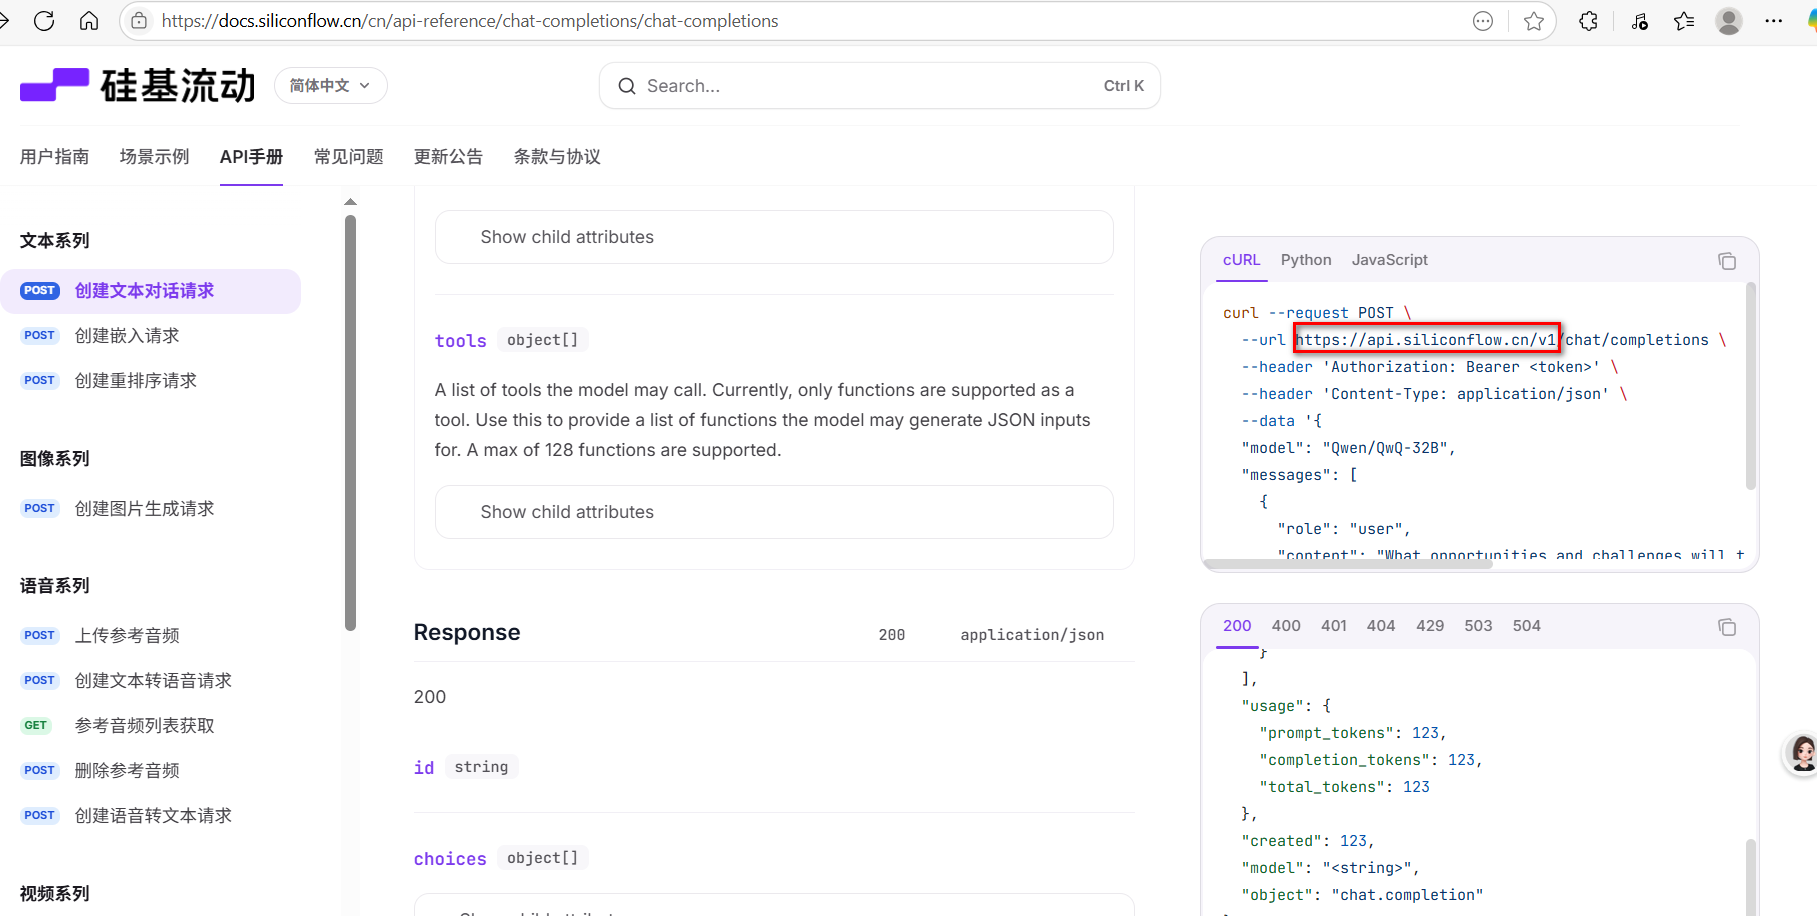The width and height of the screenshot is (1817, 916).
Task: Open the 常见问题 navigation tab
Action: coord(348,157)
